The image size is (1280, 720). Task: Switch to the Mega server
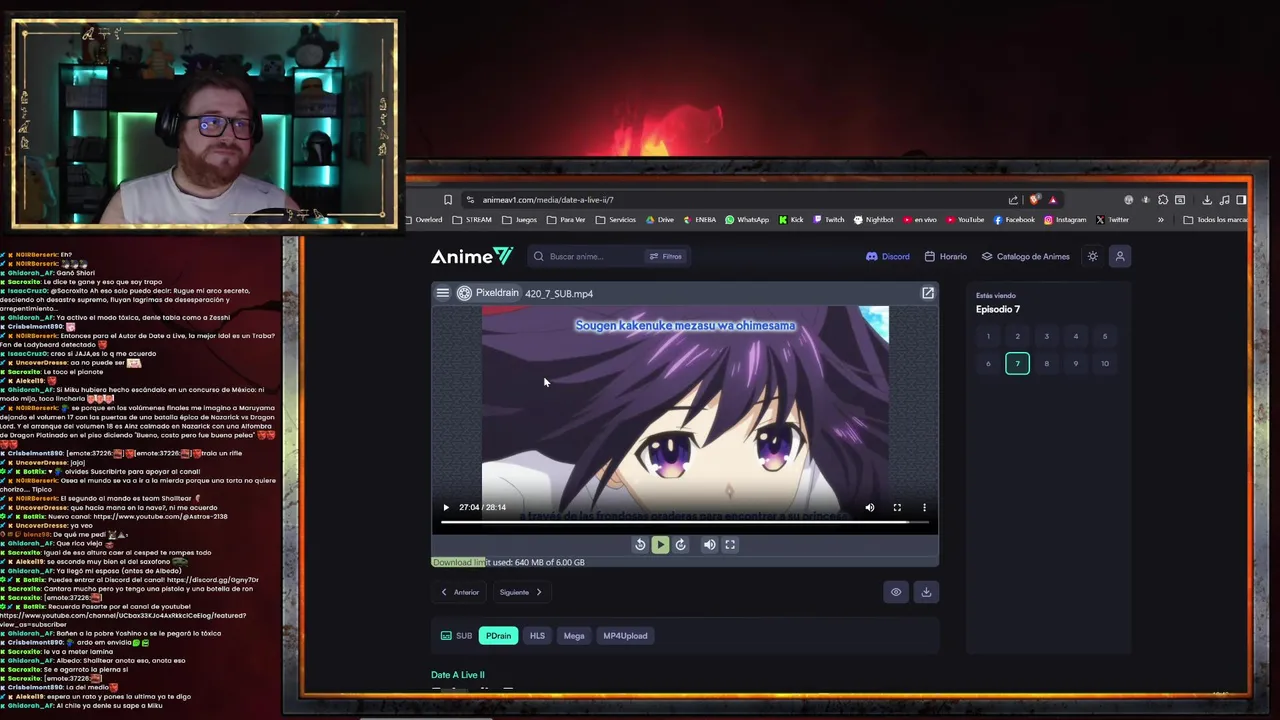point(574,636)
